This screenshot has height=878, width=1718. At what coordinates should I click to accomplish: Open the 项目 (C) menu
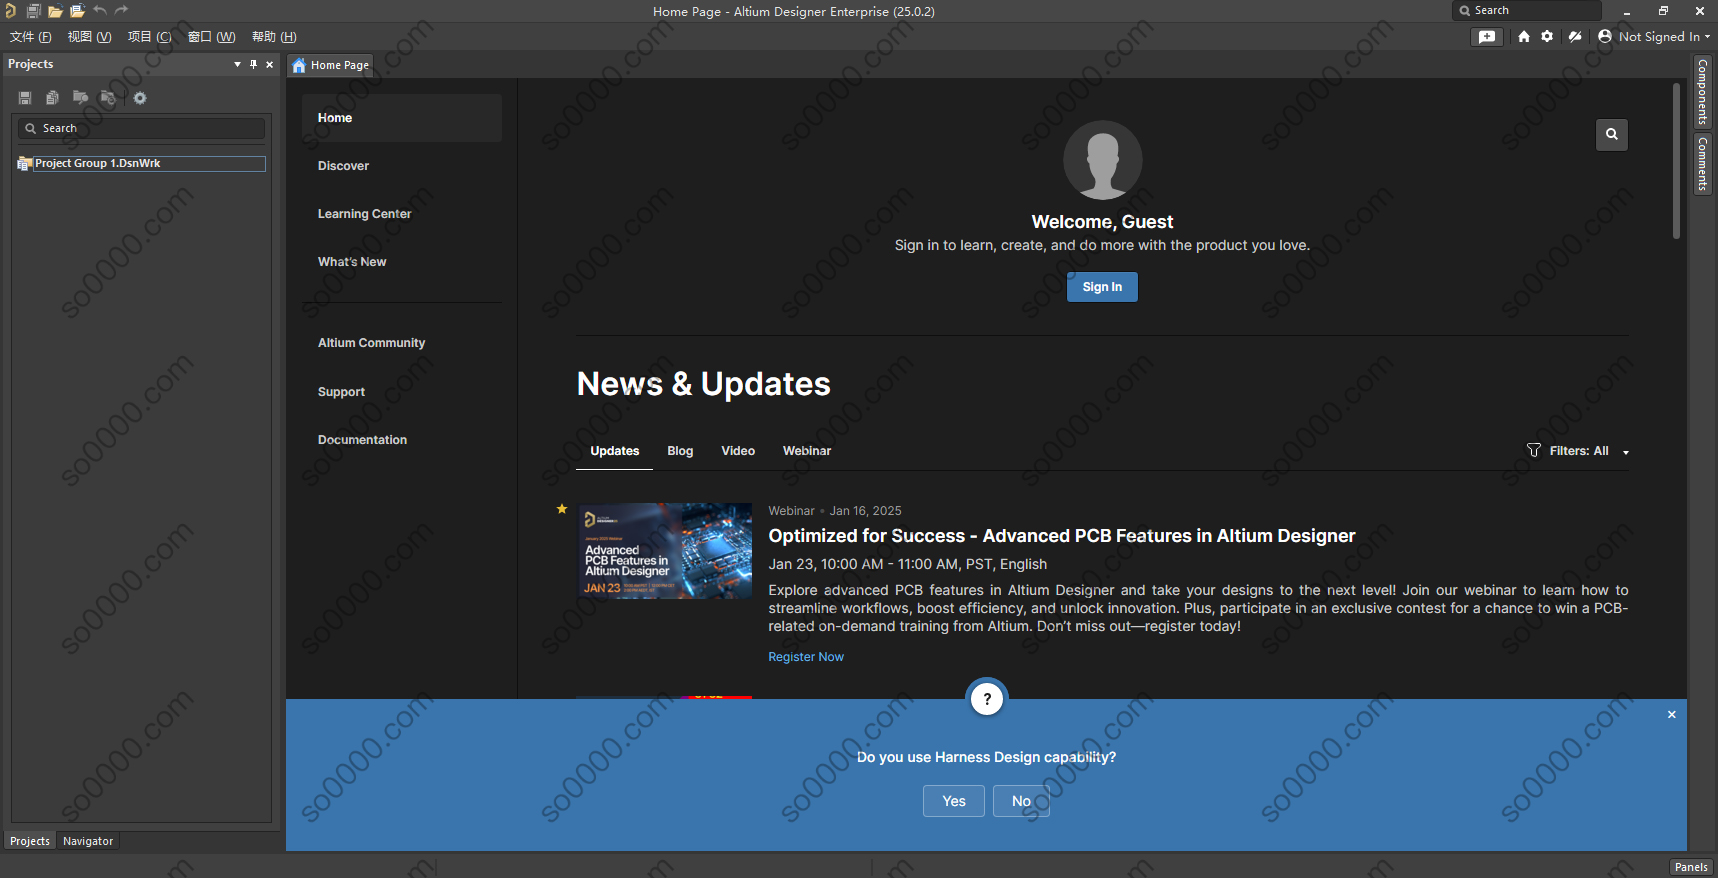(149, 37)
